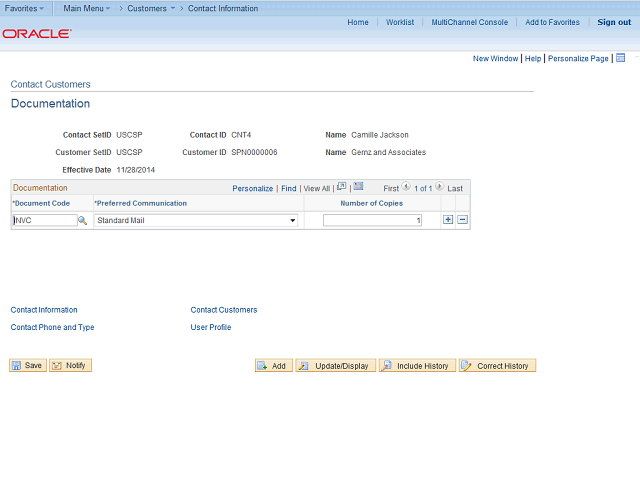640x480 pixels.
Task: Click Include History button
Action: pos(417,366)
